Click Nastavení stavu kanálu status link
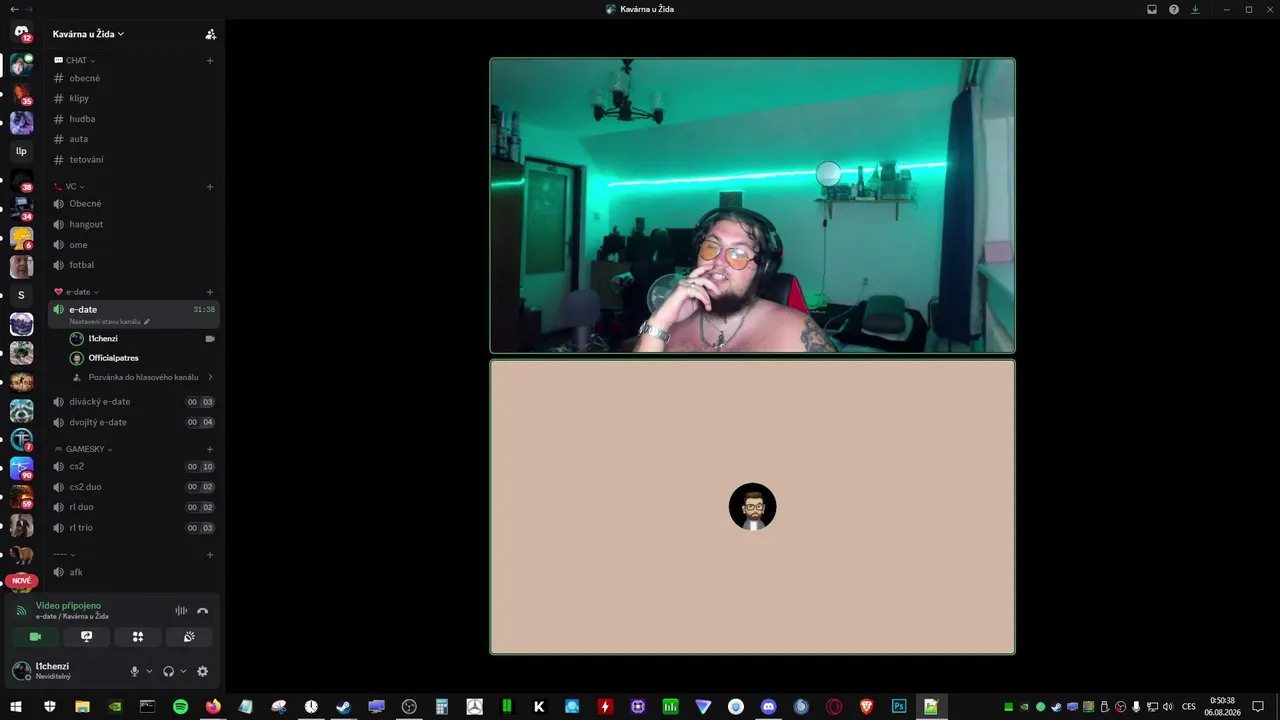This screenshot has height=720, width=1280. 109,322
